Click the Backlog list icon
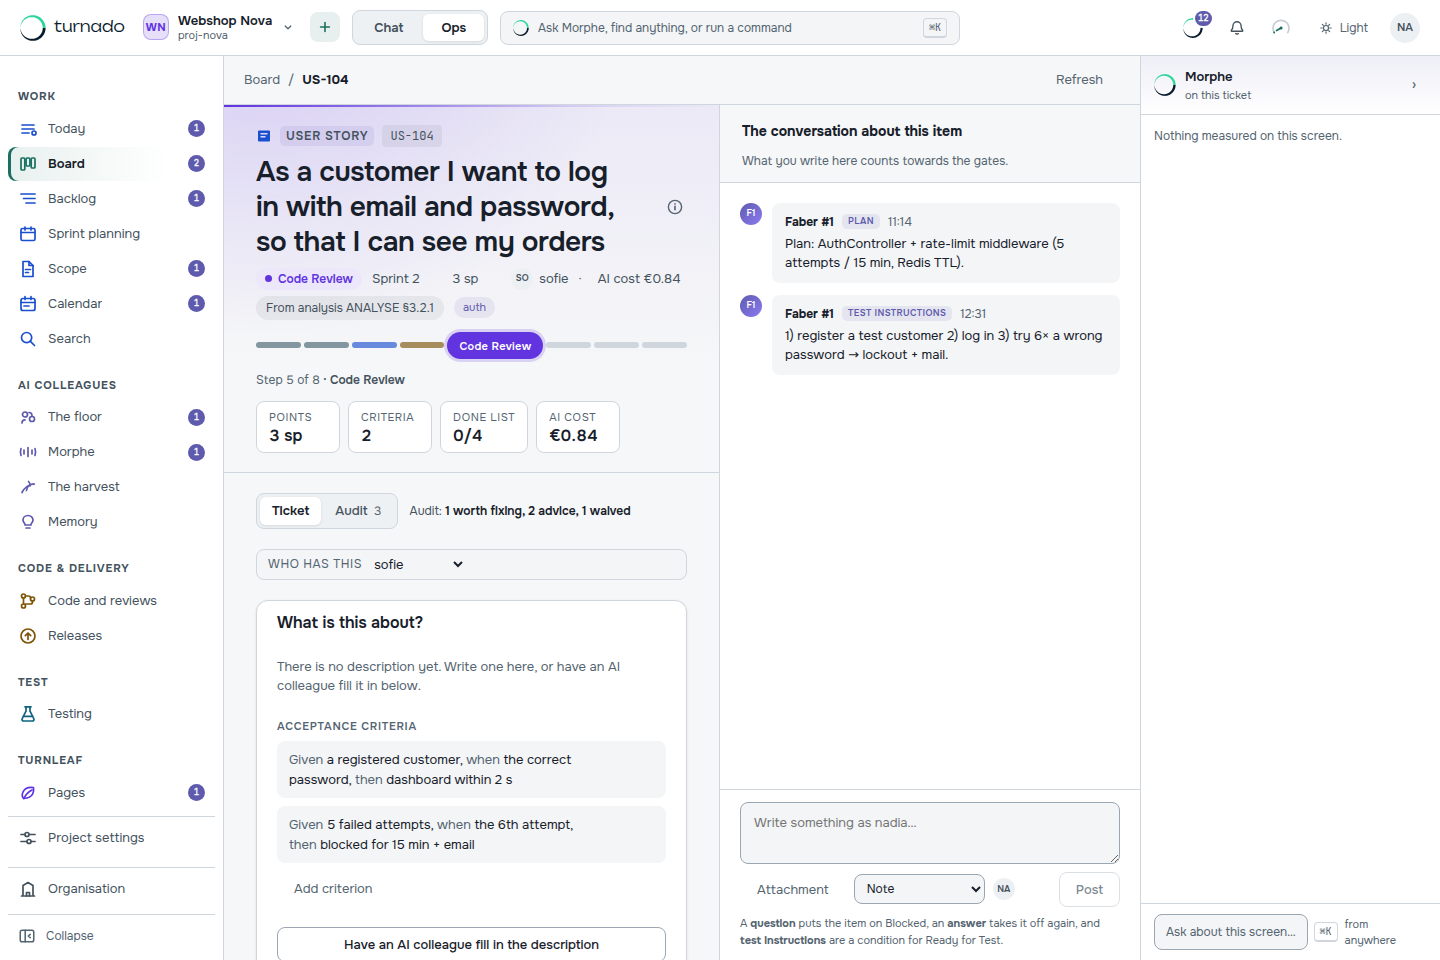This screenshot has width=1440, height=960. coord(28,199)
